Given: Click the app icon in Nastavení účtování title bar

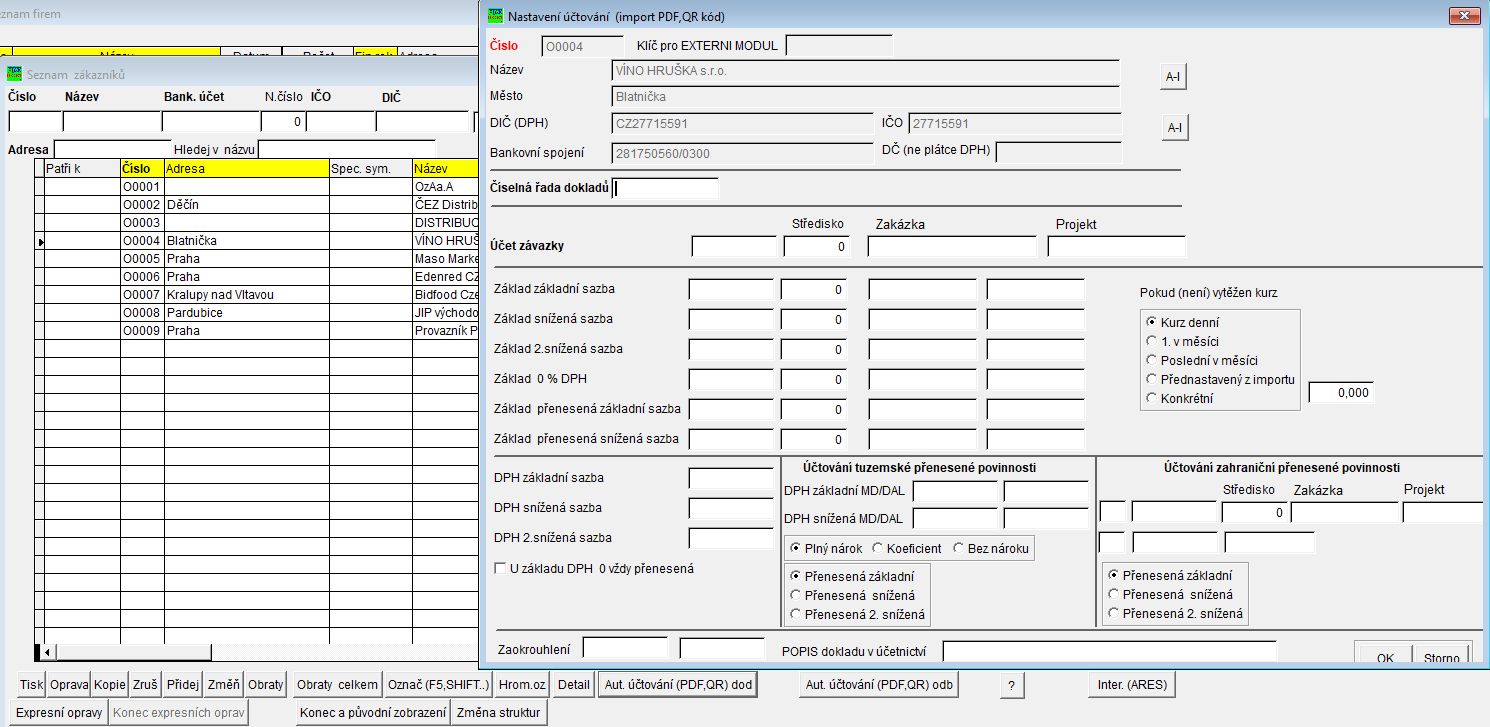Looking at the screenshot, I should tap(494, 16).
